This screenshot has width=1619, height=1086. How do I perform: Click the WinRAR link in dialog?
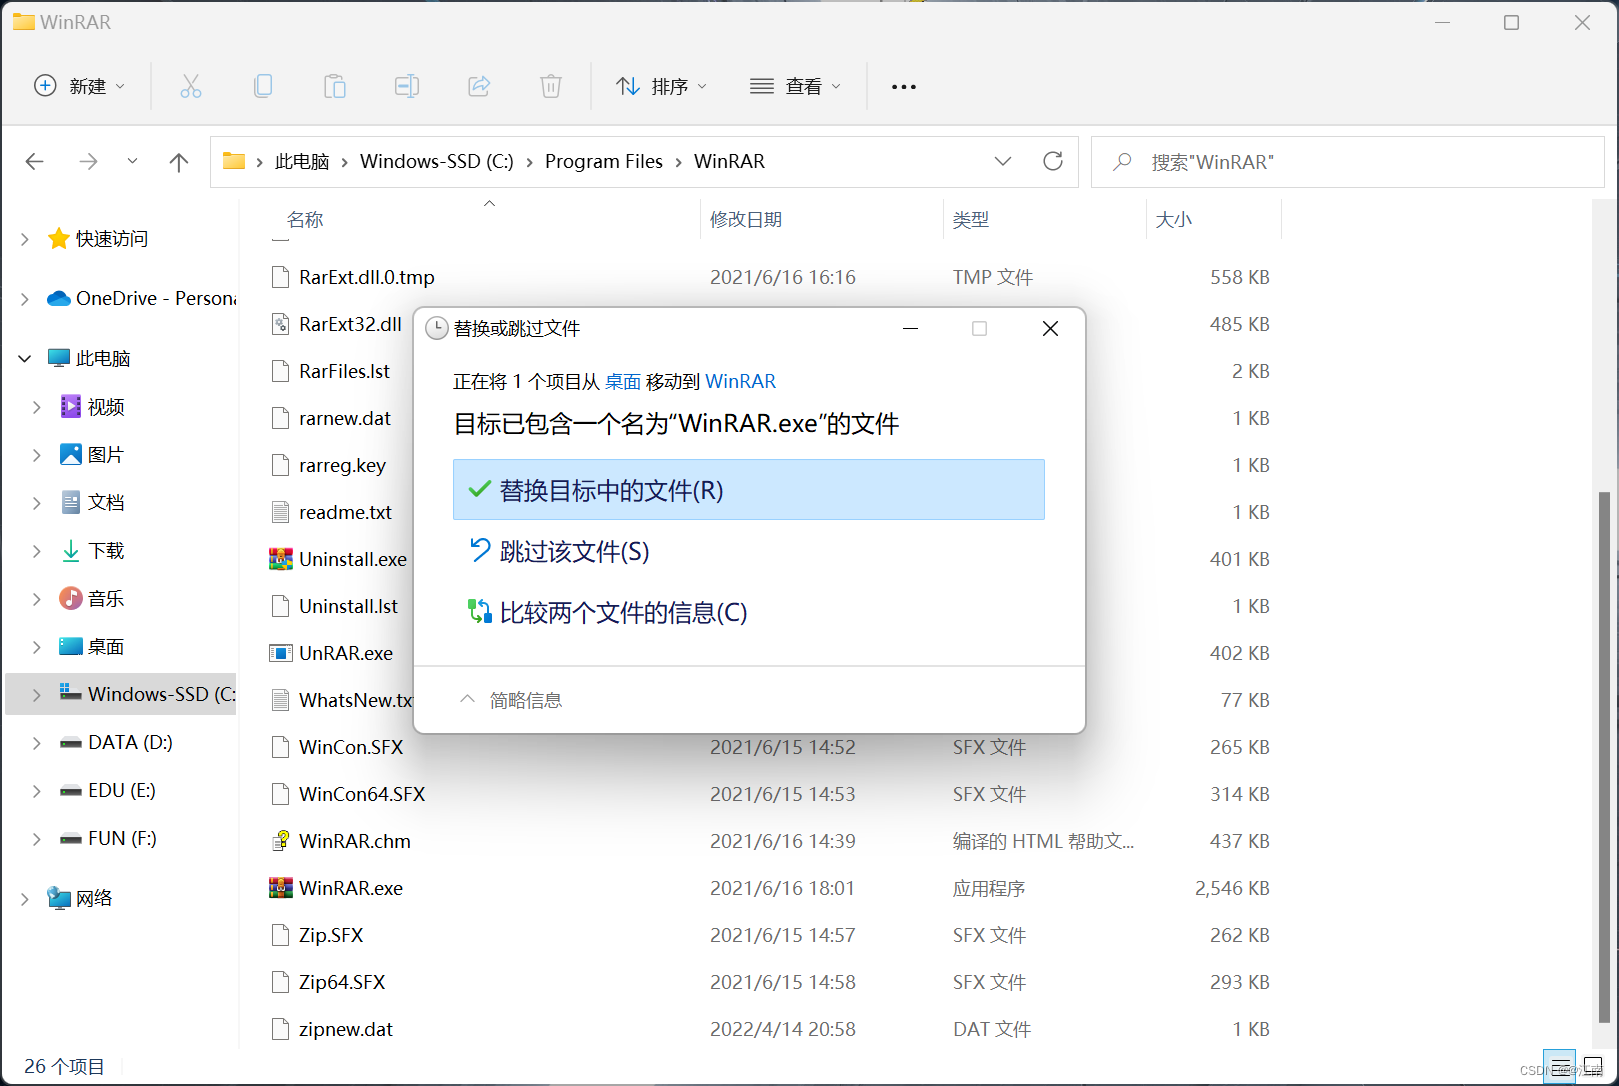(741, 381)
